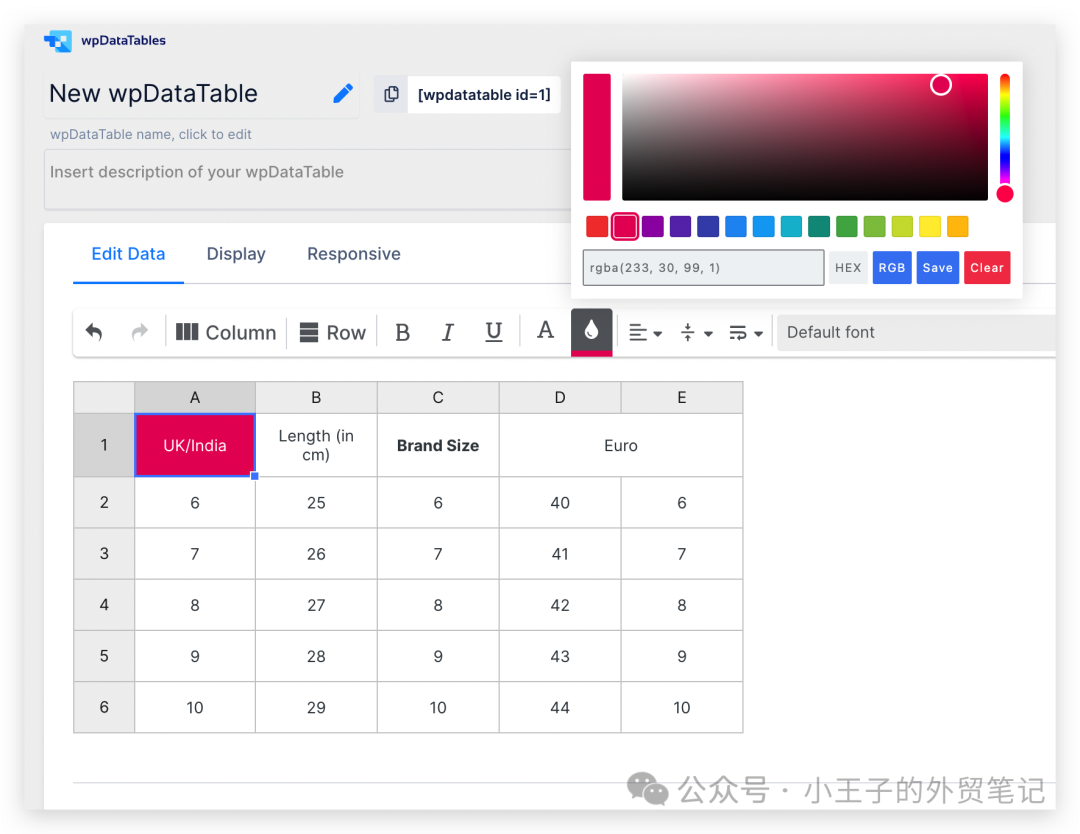The image size is (1080, 834).
Task: Click the RGB format button
Action: click(x=891, y=267)
